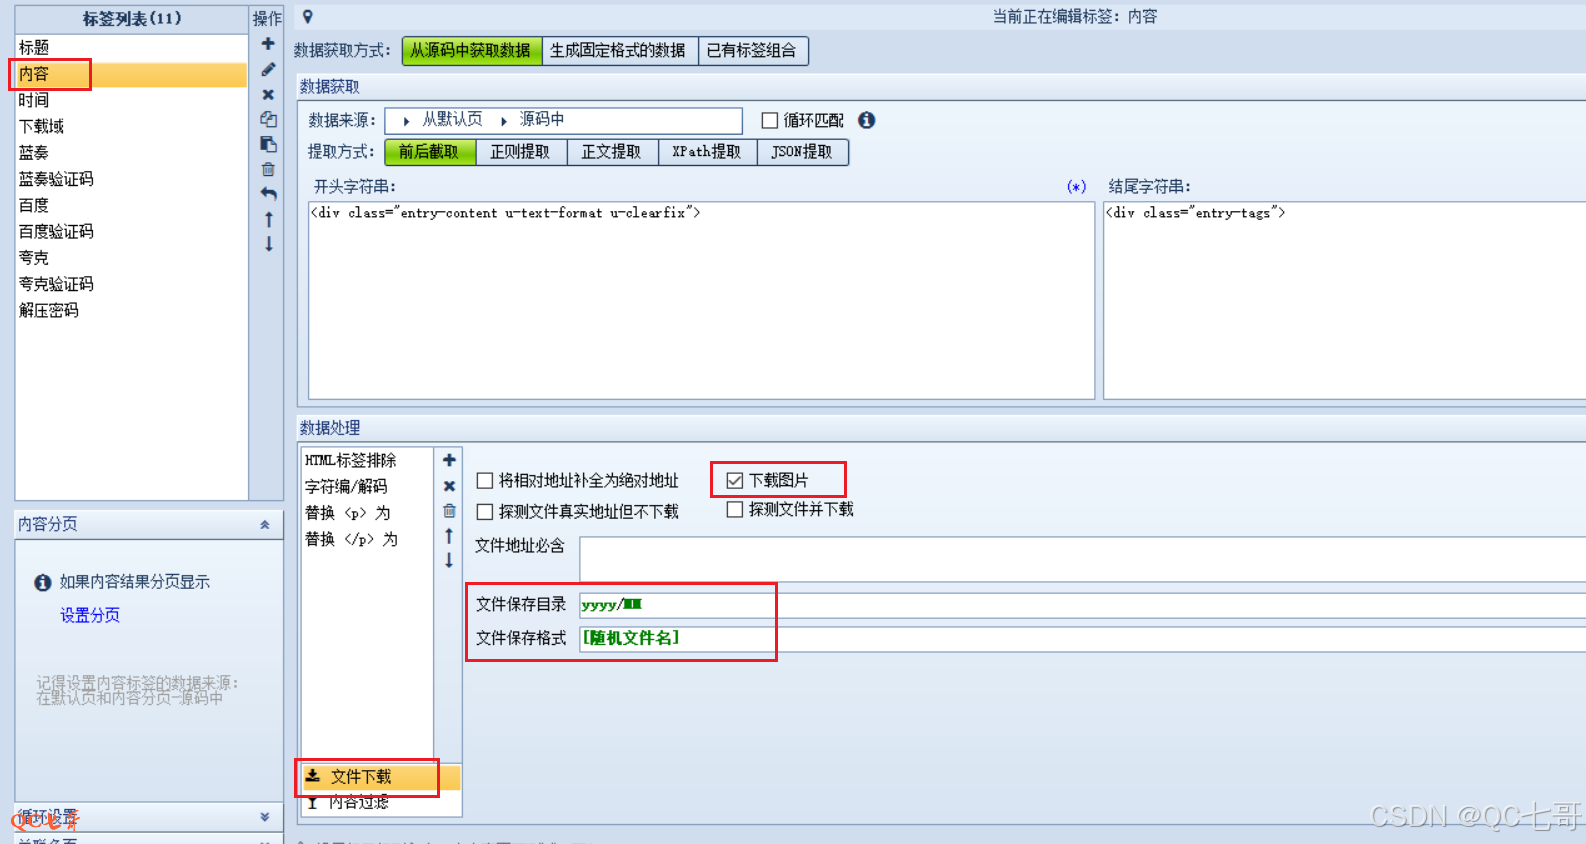Check 将相对地址补全为绝对地址 option
Screen dimensions: 1586x844
tap(485, 481)
